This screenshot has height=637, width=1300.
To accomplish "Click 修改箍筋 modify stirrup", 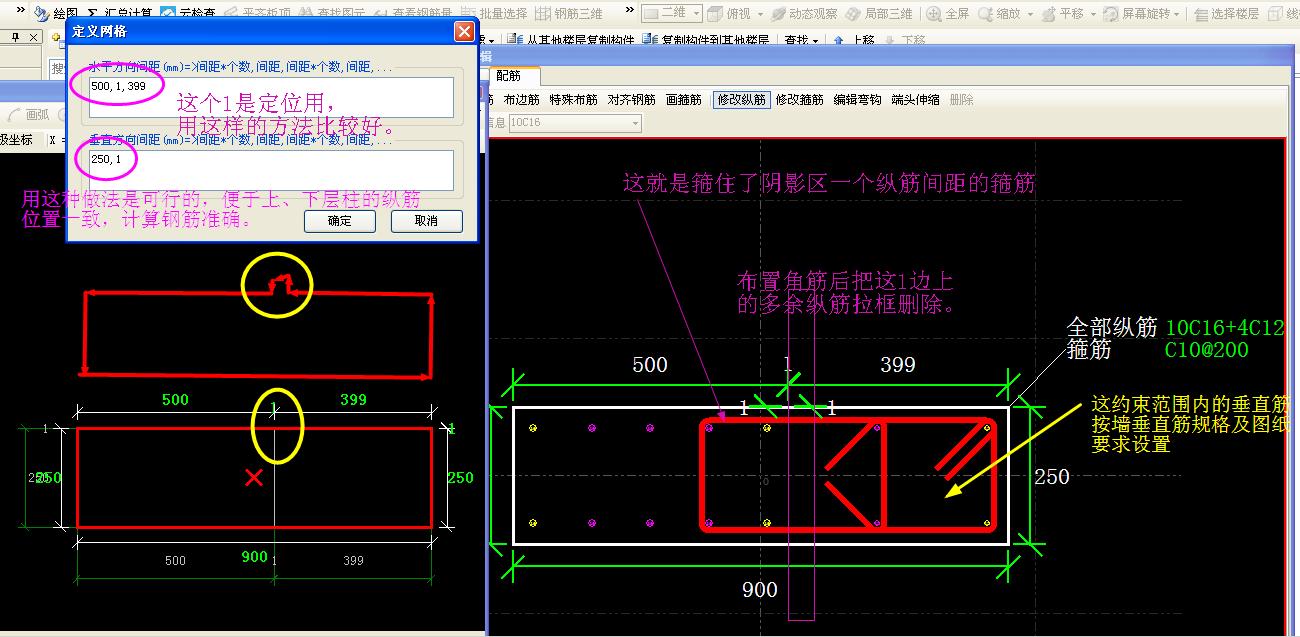I will click(800, 100).
